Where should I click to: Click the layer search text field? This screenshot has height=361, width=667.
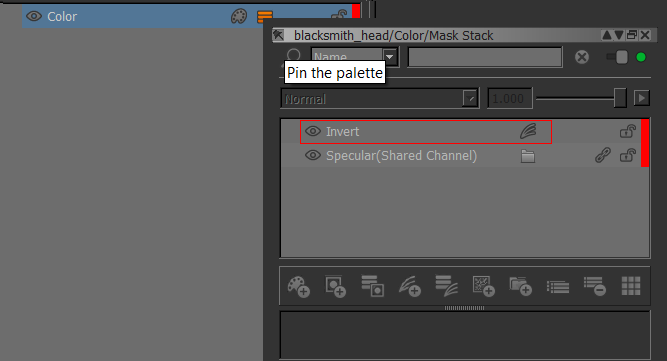click(485, 57)
